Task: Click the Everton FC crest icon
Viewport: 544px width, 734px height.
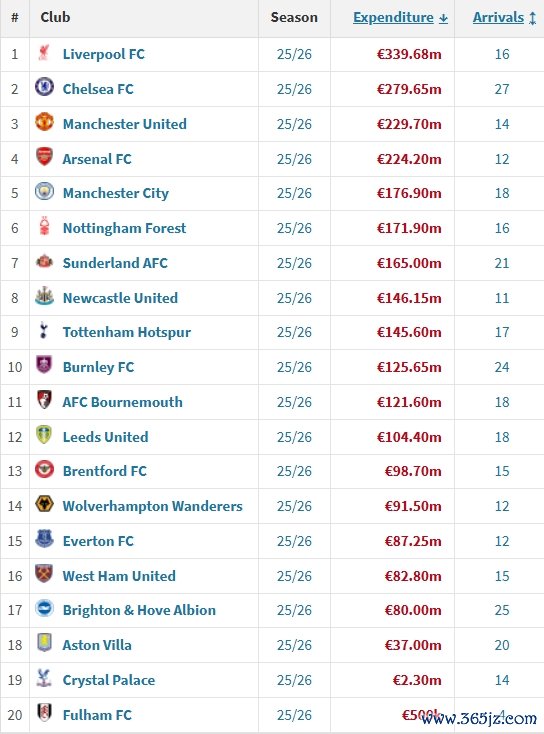Action: click(x=44, y=539)
